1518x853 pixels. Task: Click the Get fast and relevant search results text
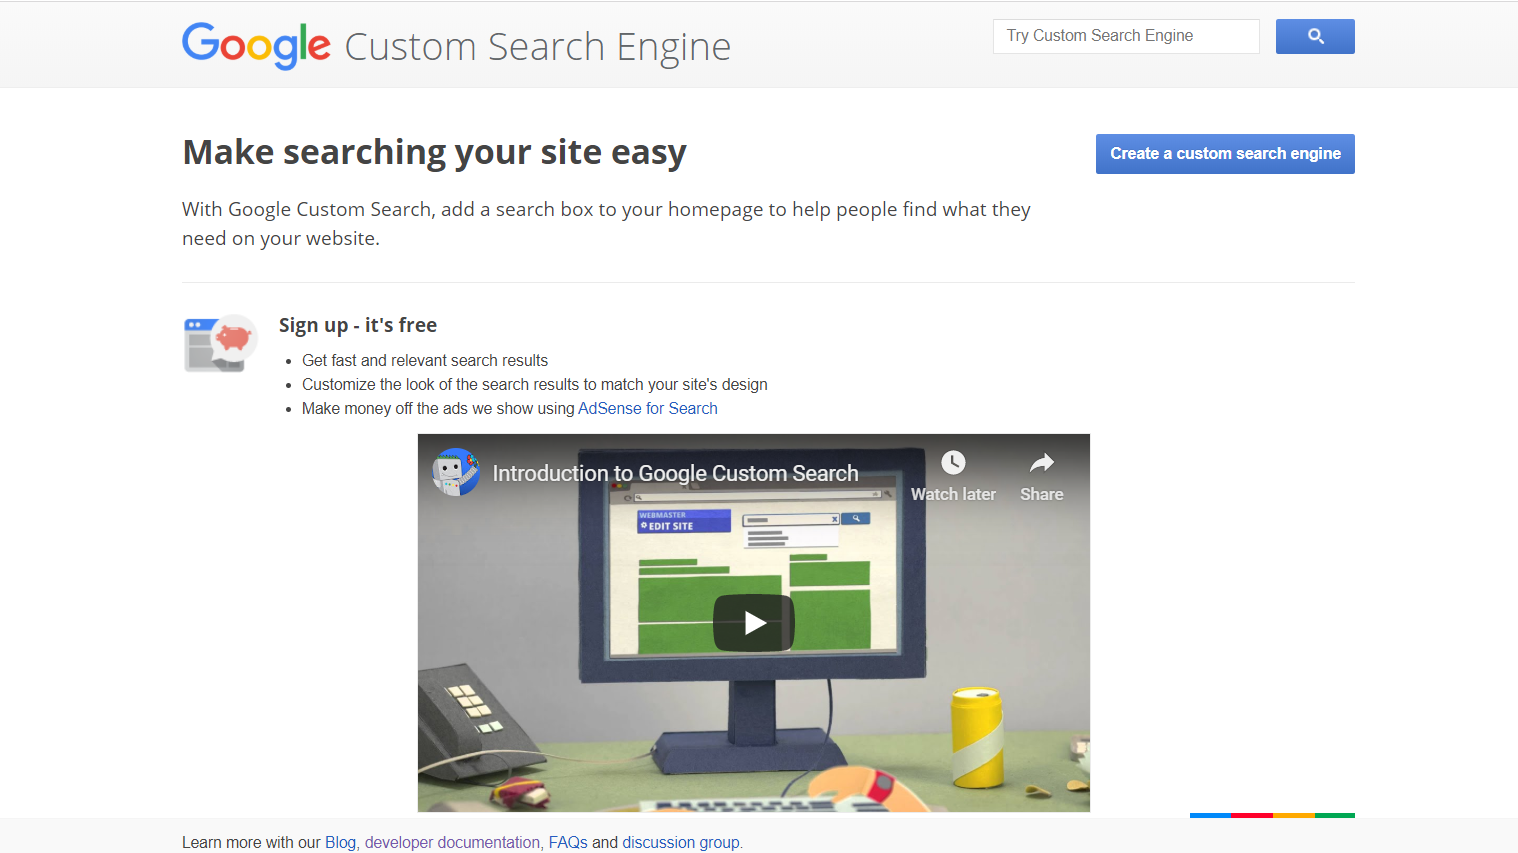click(425, 360)
